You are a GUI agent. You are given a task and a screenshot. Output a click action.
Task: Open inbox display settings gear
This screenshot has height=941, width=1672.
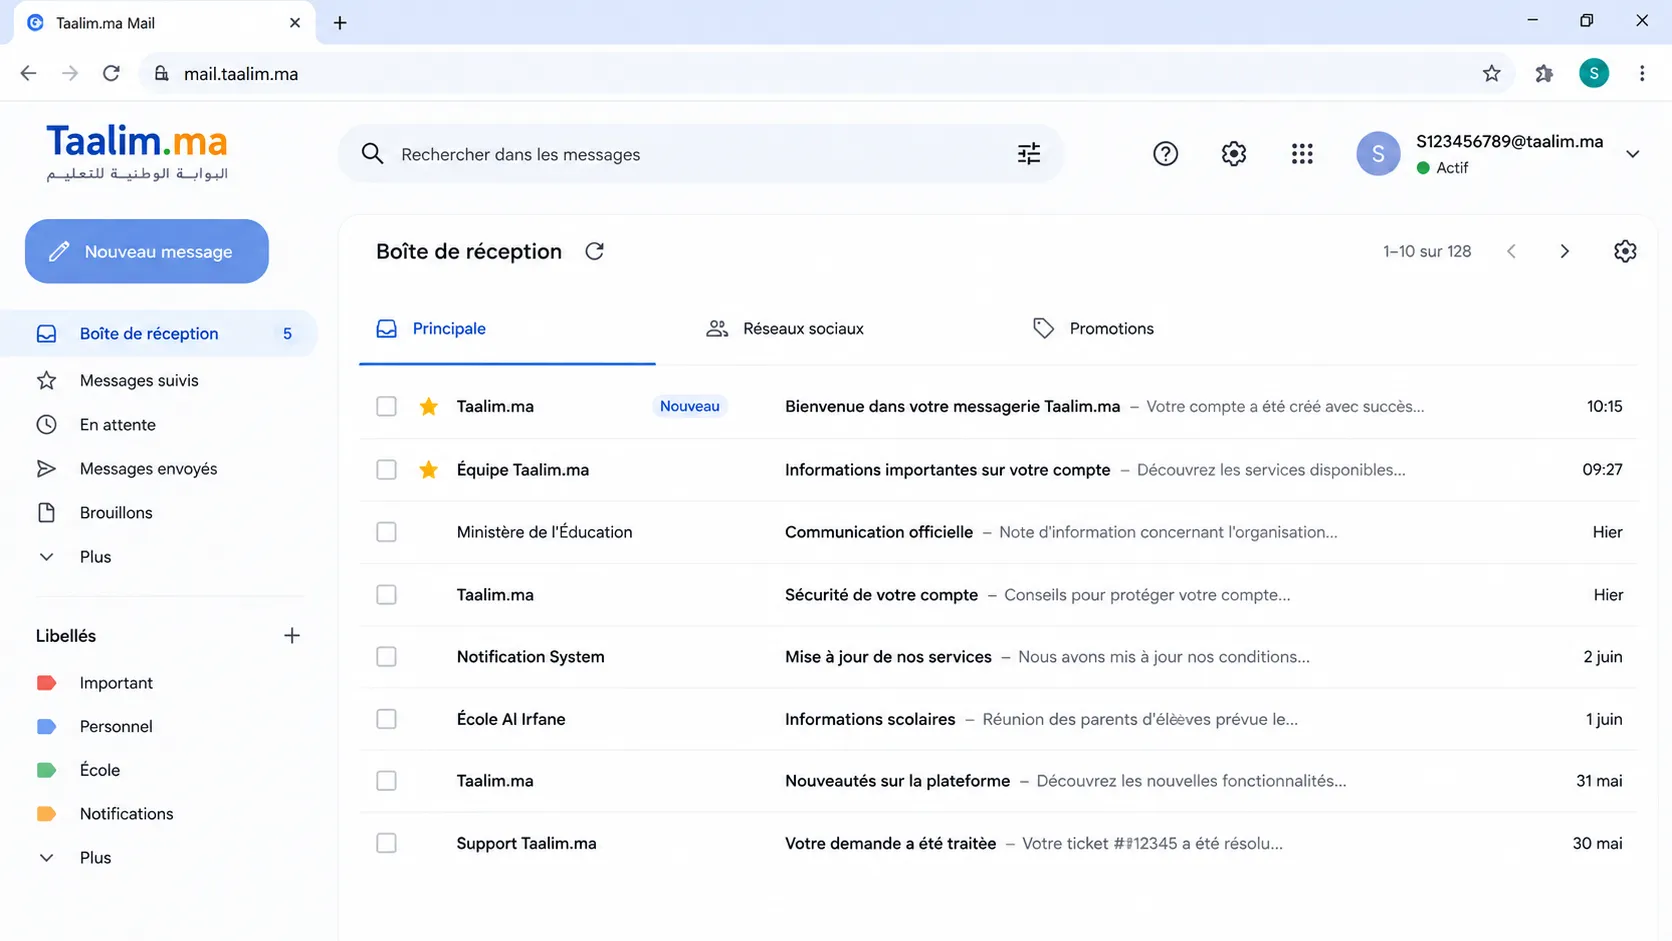click(x=1625, y=252)
